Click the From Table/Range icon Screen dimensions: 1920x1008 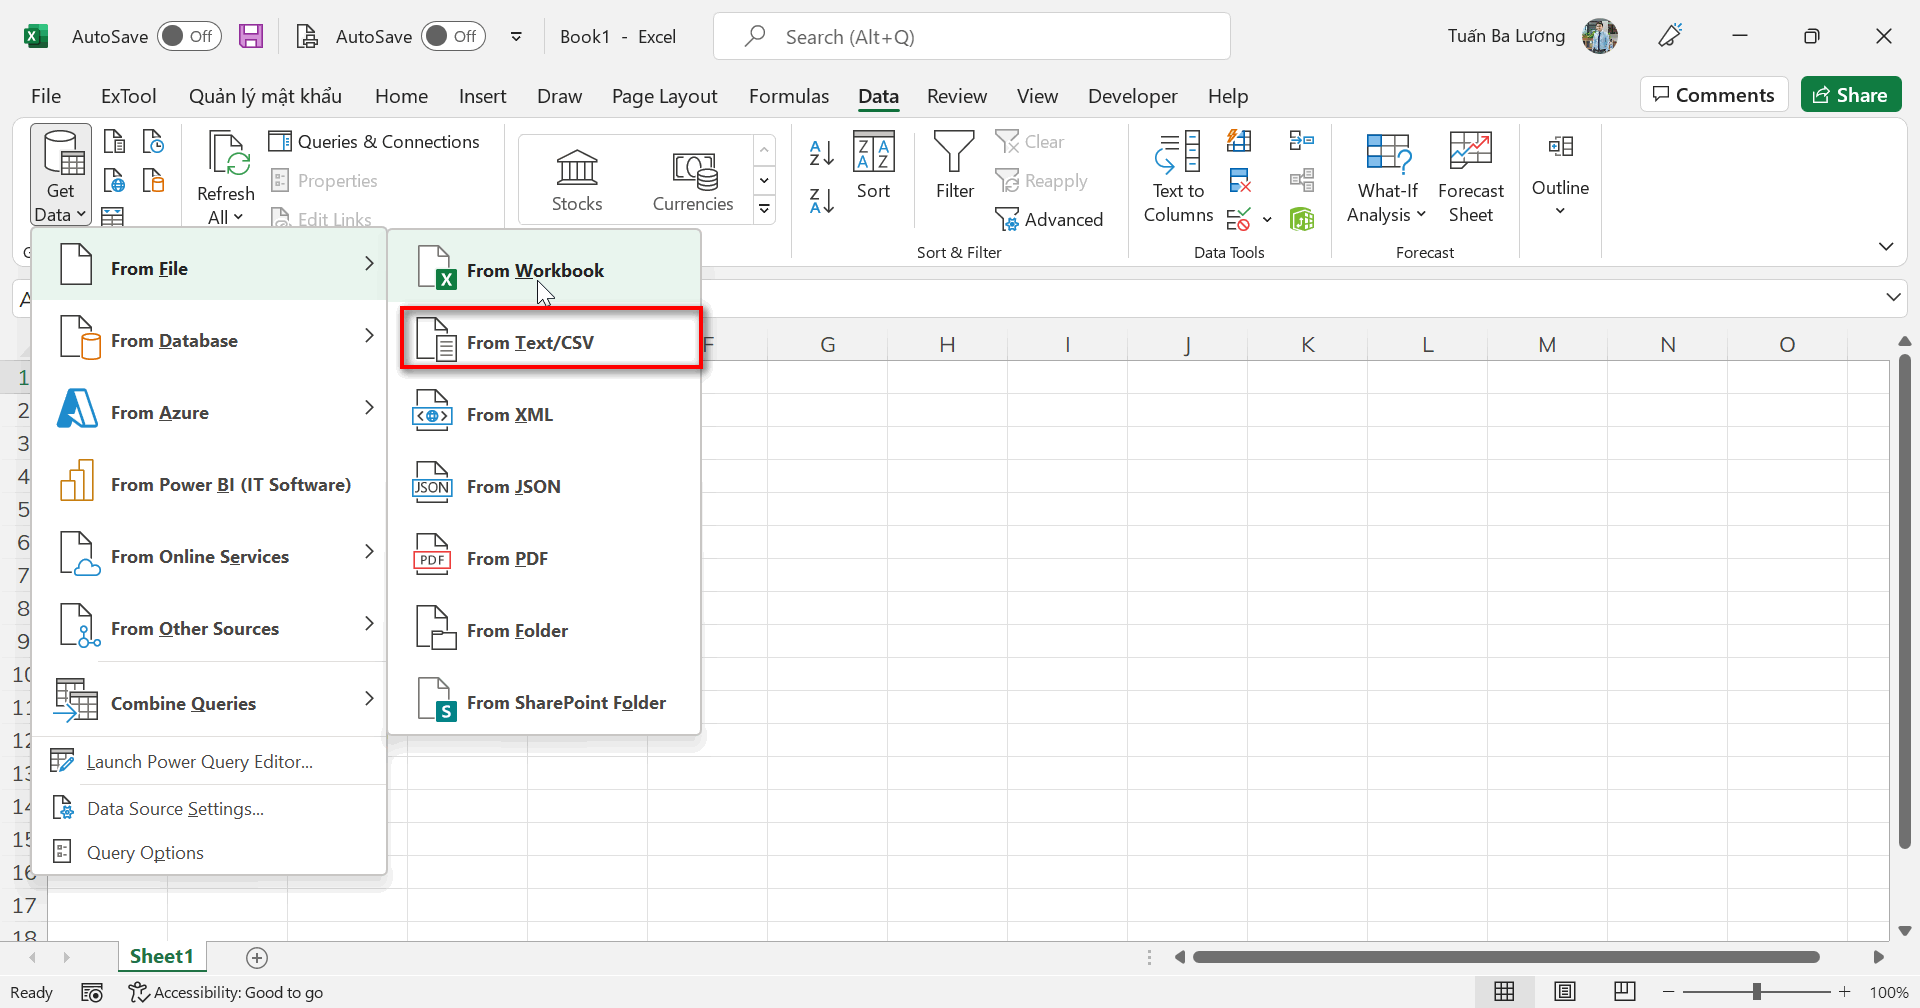click(113, 216)
